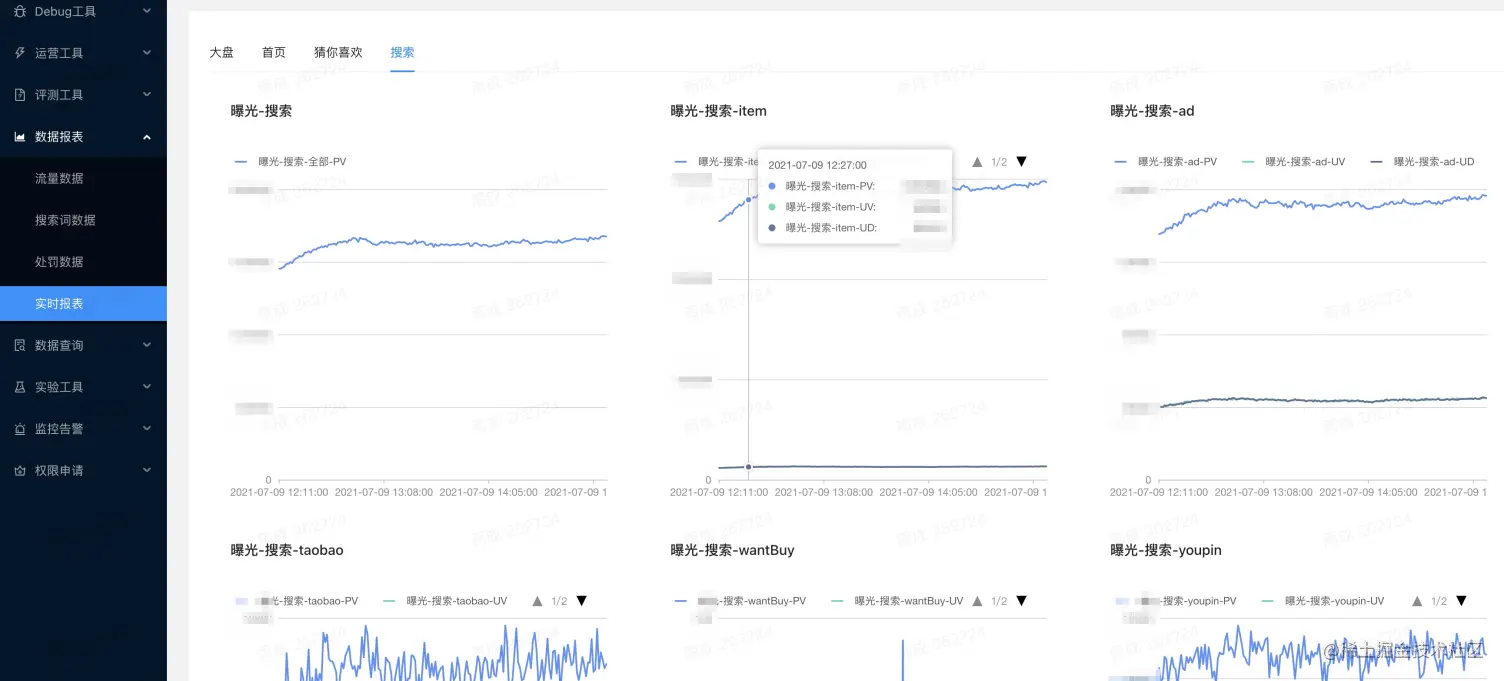The image size is (1504, 681).
Task: Click the 曝光-搜索-item chart title
Action: tap(718, 111)
